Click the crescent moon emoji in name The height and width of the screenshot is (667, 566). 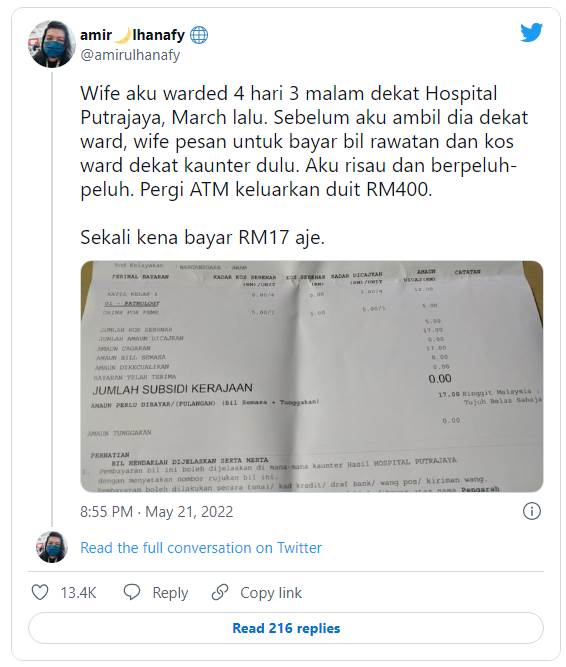pos(122,35)
